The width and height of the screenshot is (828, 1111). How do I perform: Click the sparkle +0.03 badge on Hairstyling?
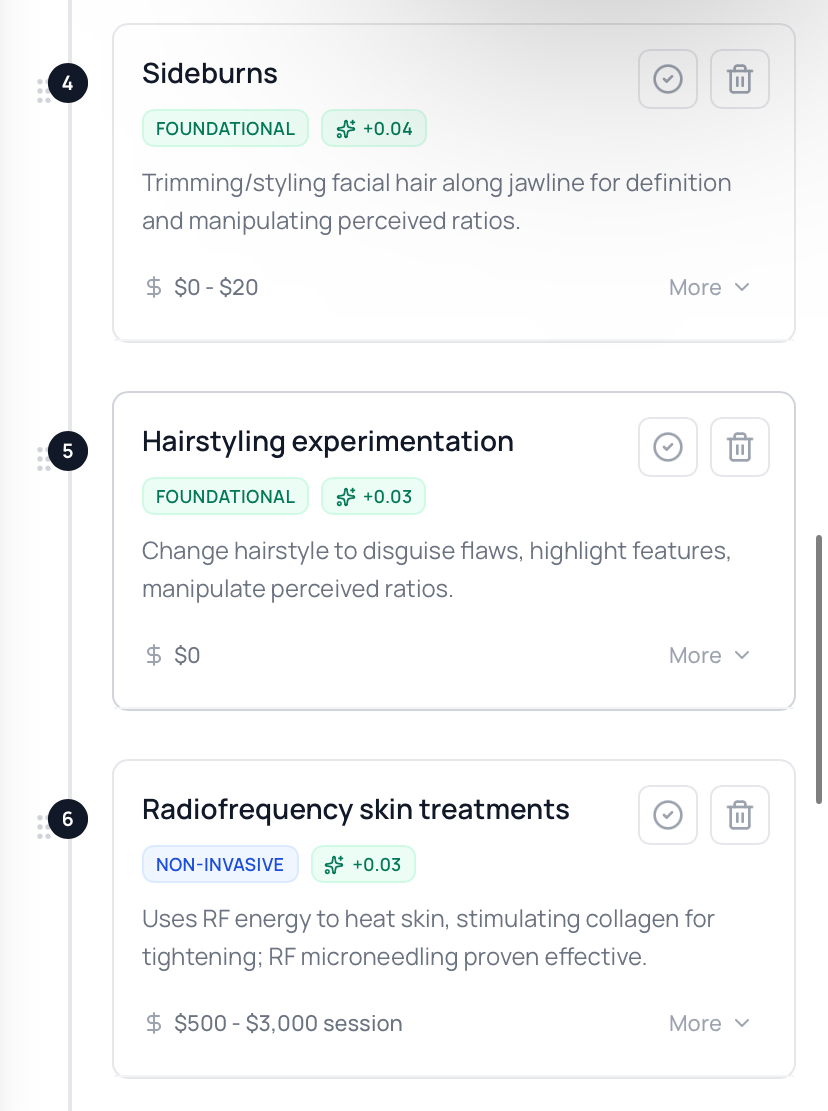pos(374,497)
